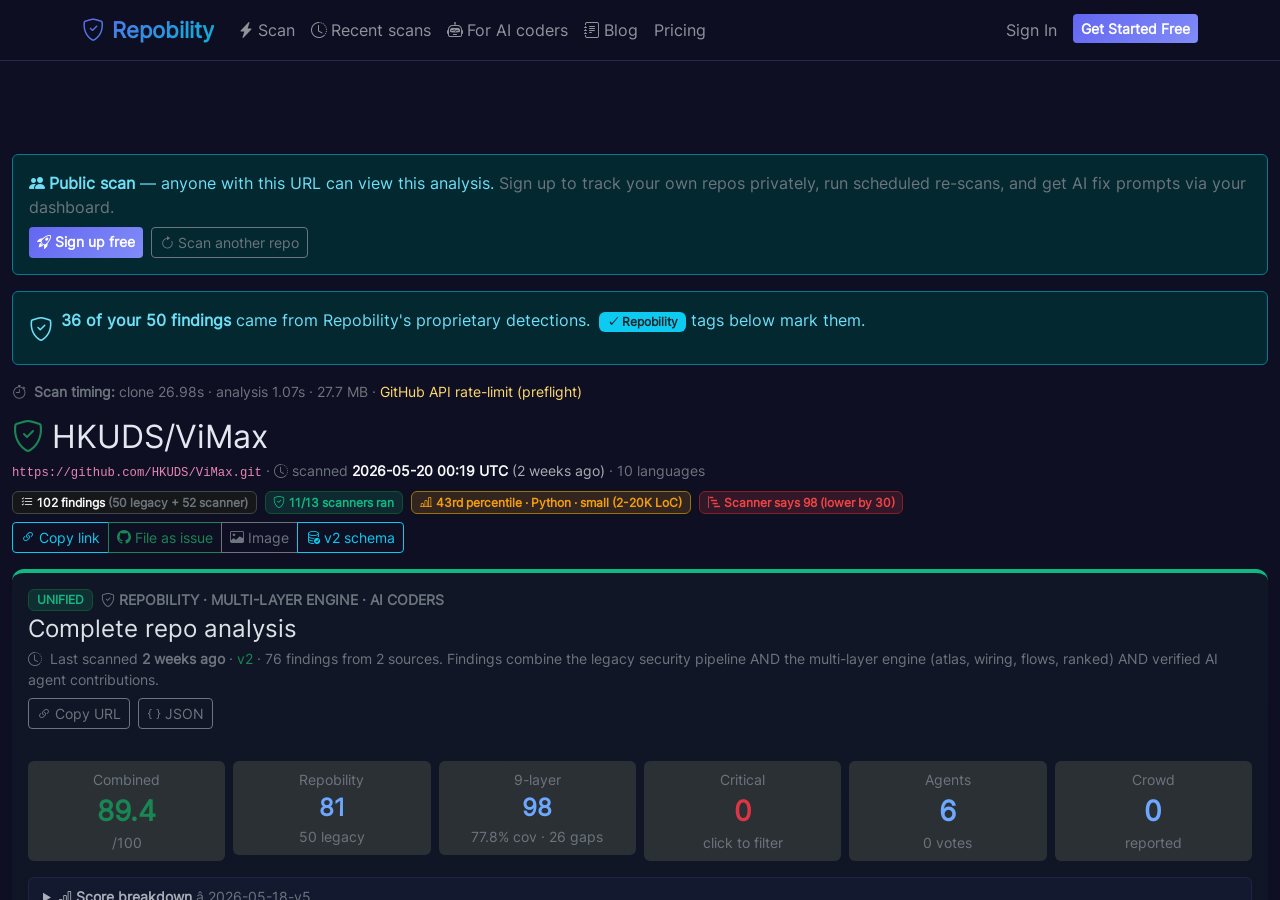
Task: Click the bar chart icon on the 43rd percentile badge
Action: click(x=426, y=502)
